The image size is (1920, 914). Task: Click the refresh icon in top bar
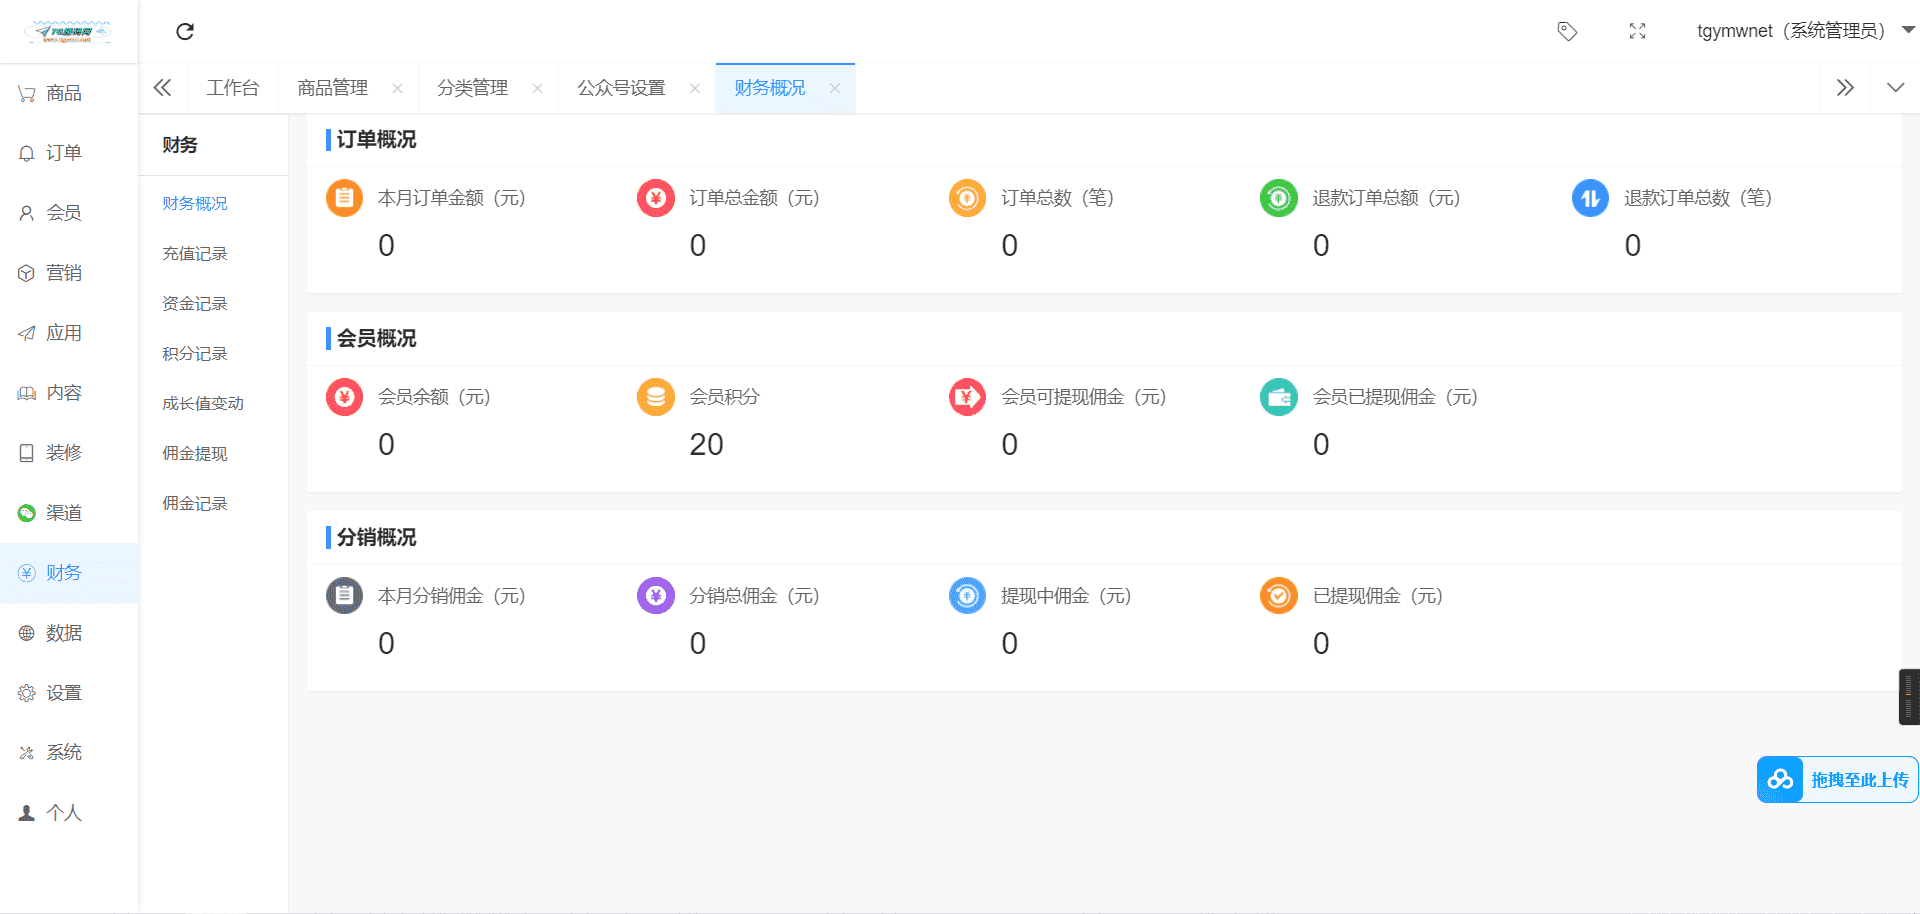(x=185, y=32)
